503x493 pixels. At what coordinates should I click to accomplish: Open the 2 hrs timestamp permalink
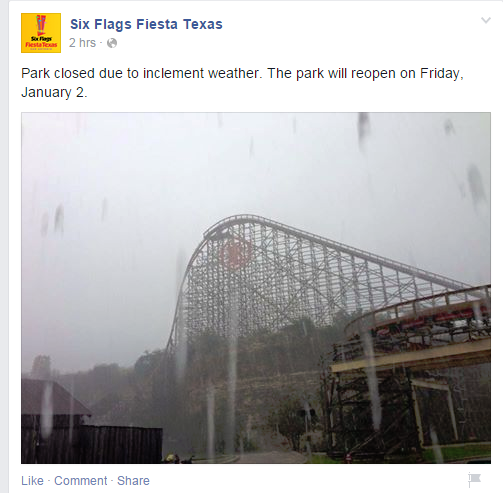(x=82, y=43)
